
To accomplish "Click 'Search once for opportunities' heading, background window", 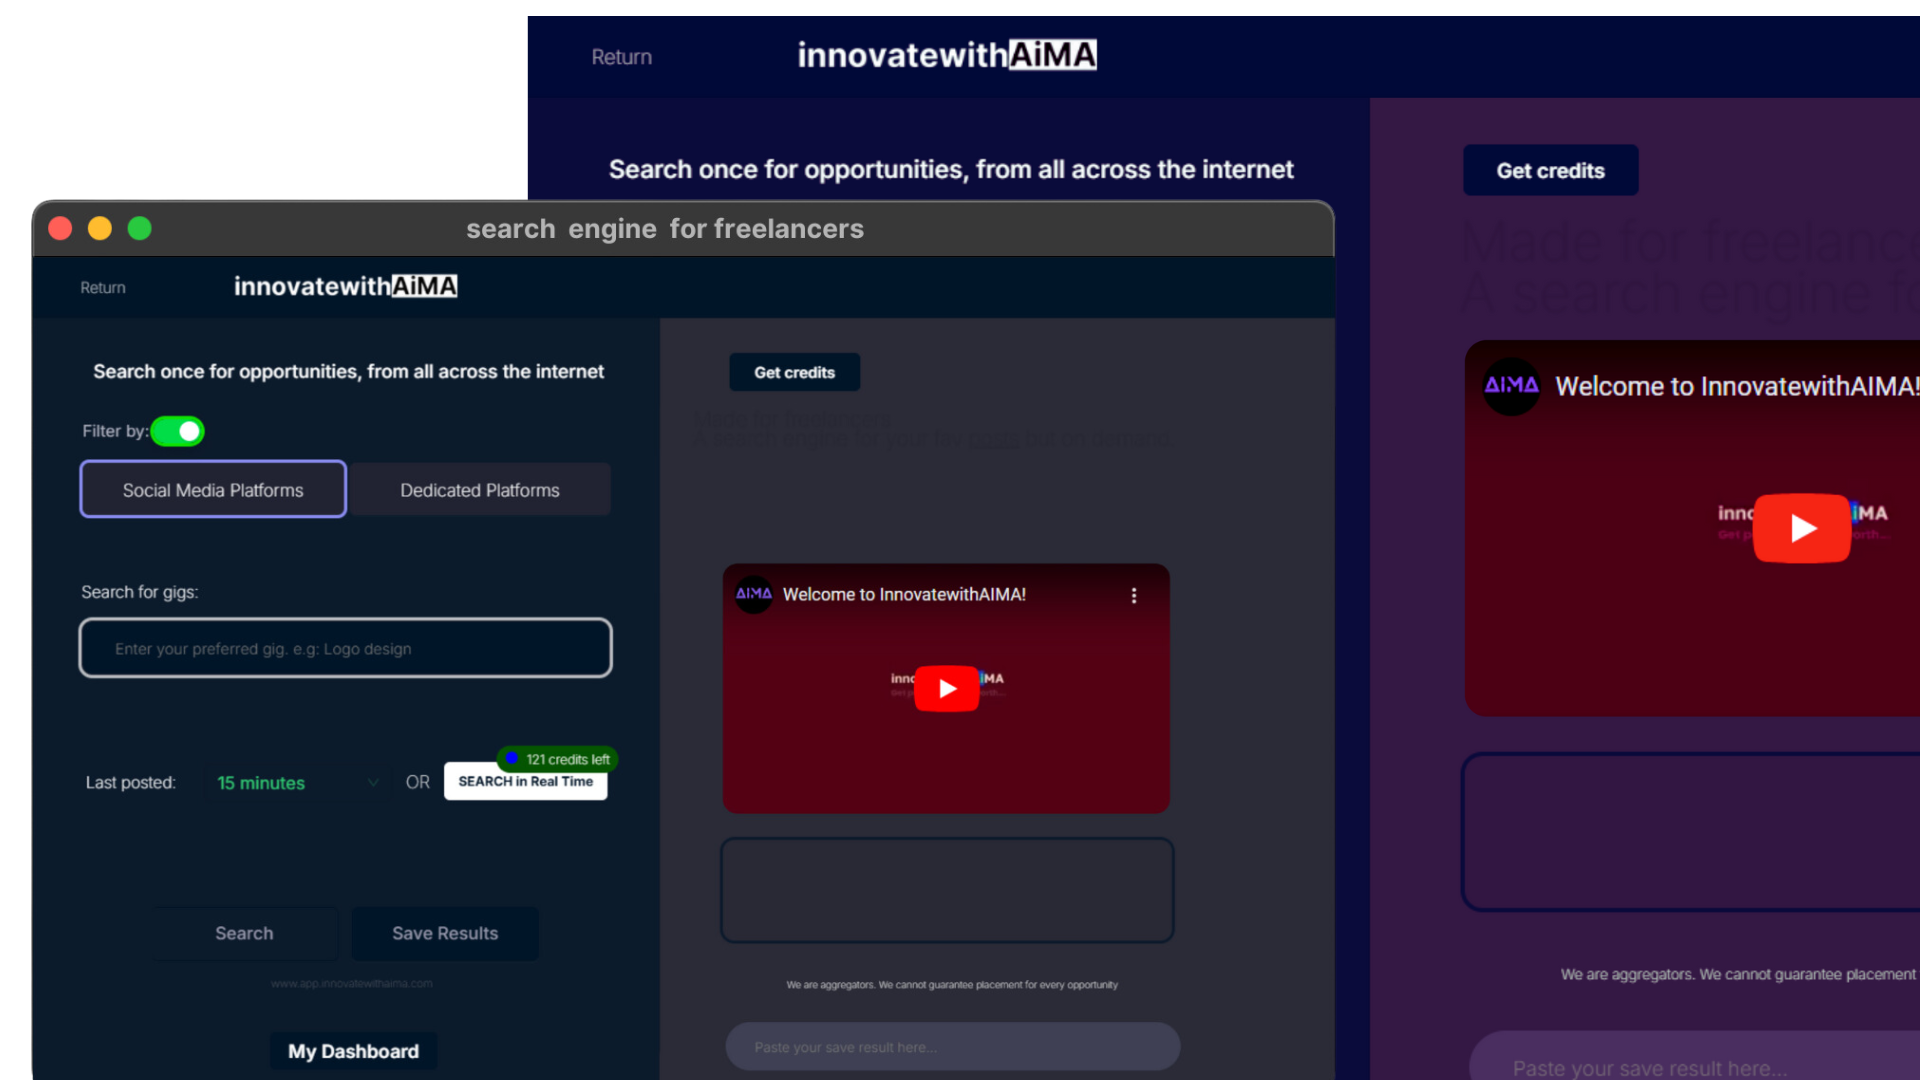I will click(951, 169).
